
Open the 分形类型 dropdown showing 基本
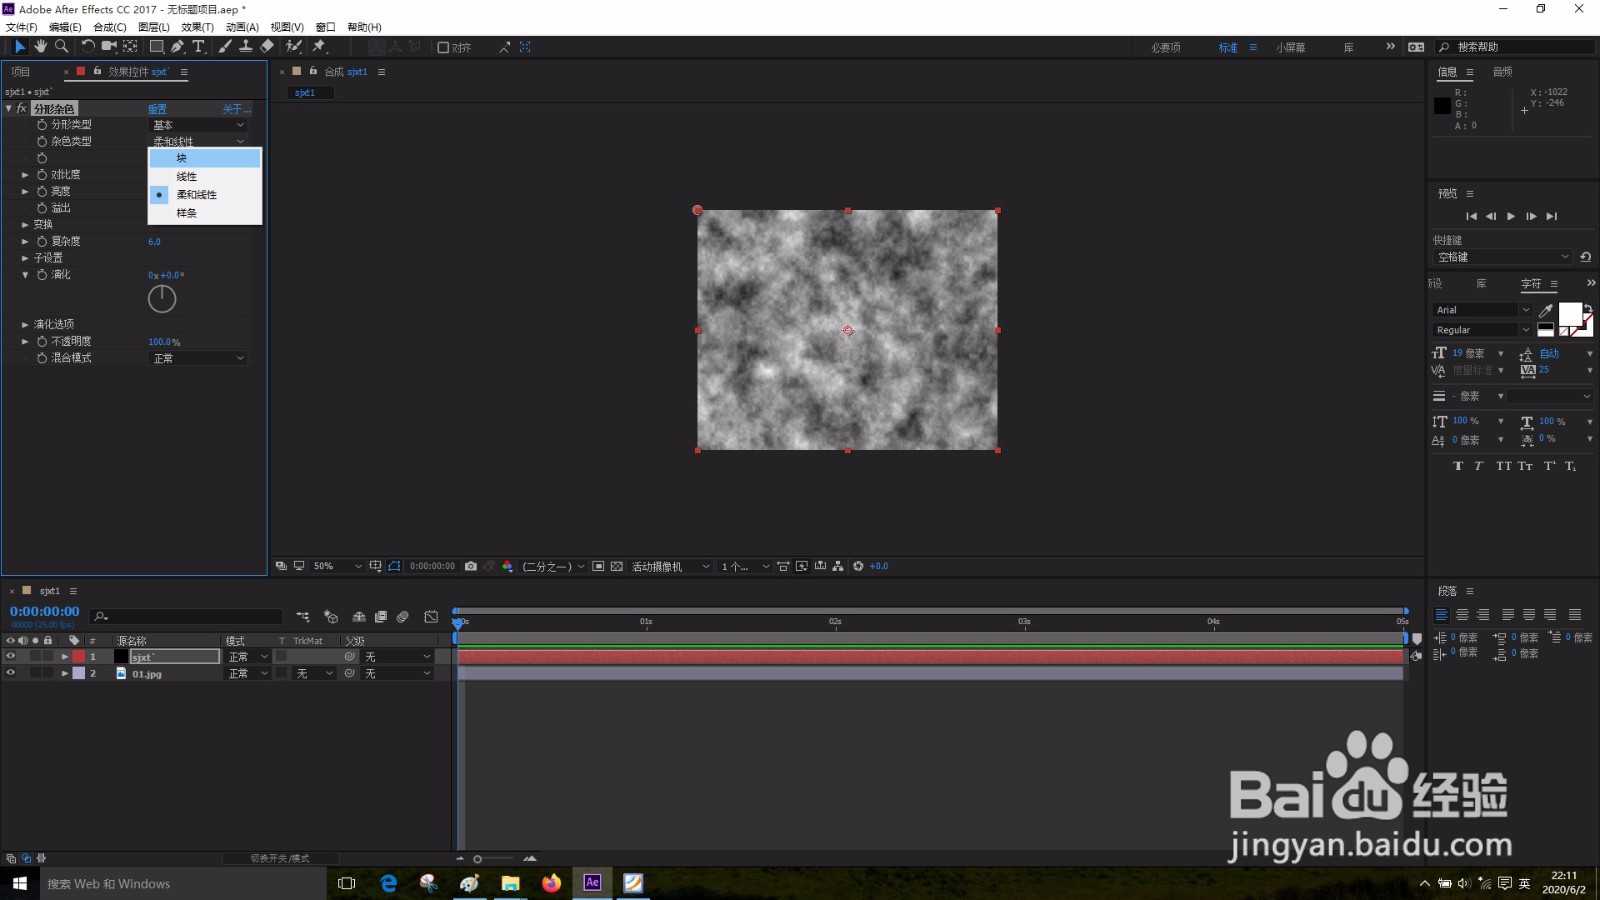198,125
